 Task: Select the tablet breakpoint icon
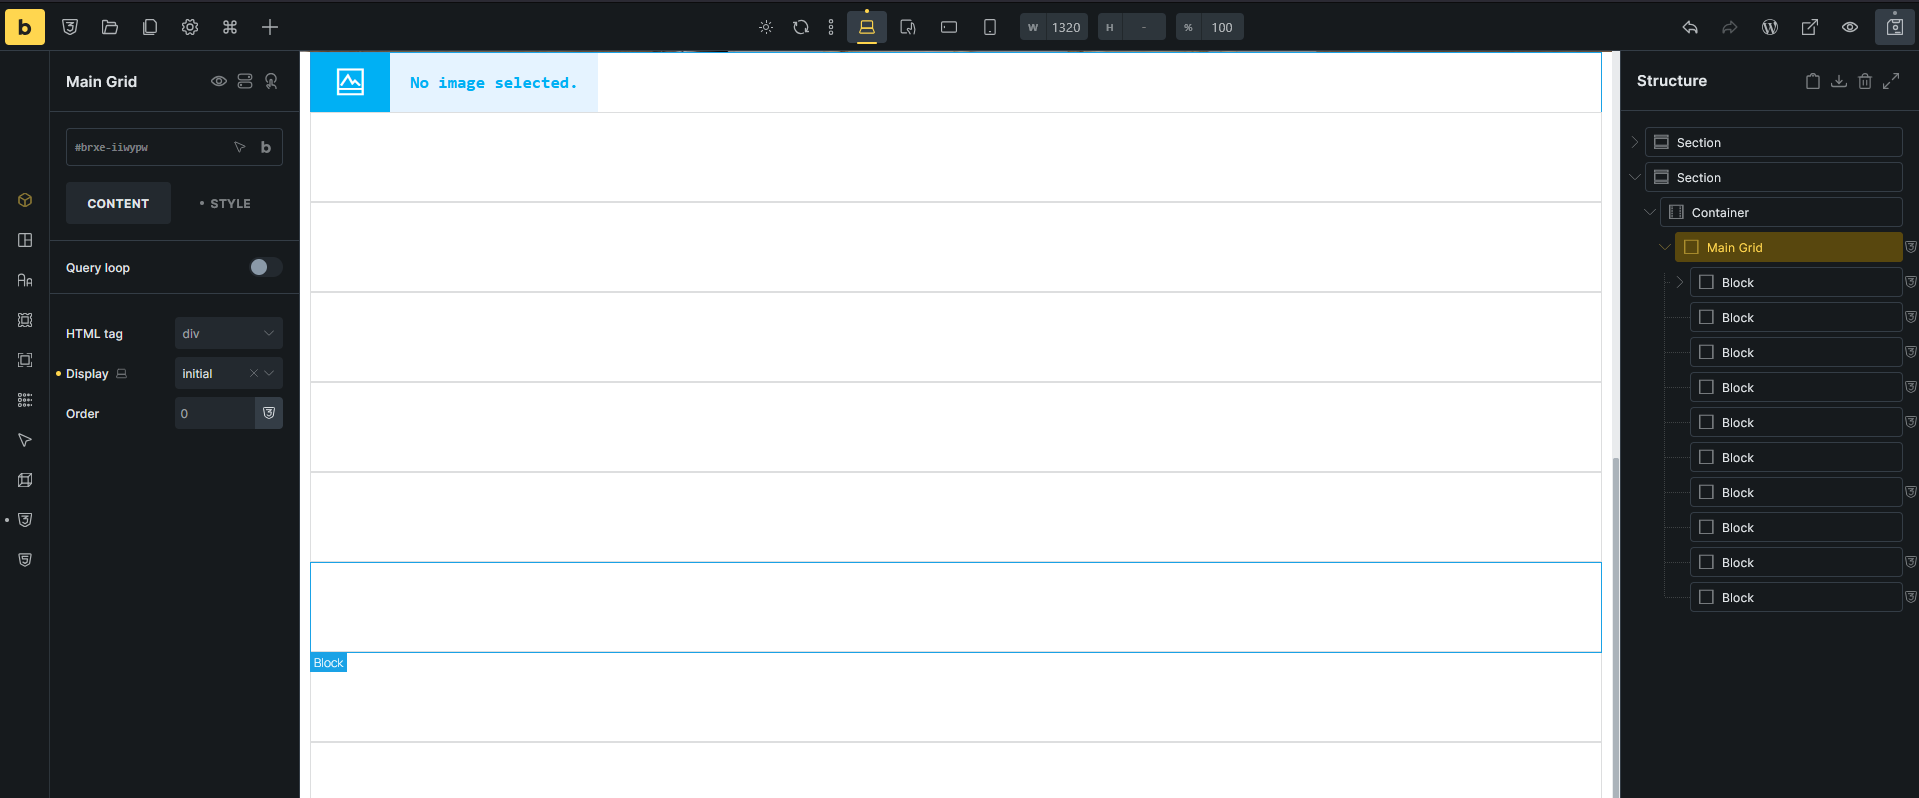tap(908, 27)
